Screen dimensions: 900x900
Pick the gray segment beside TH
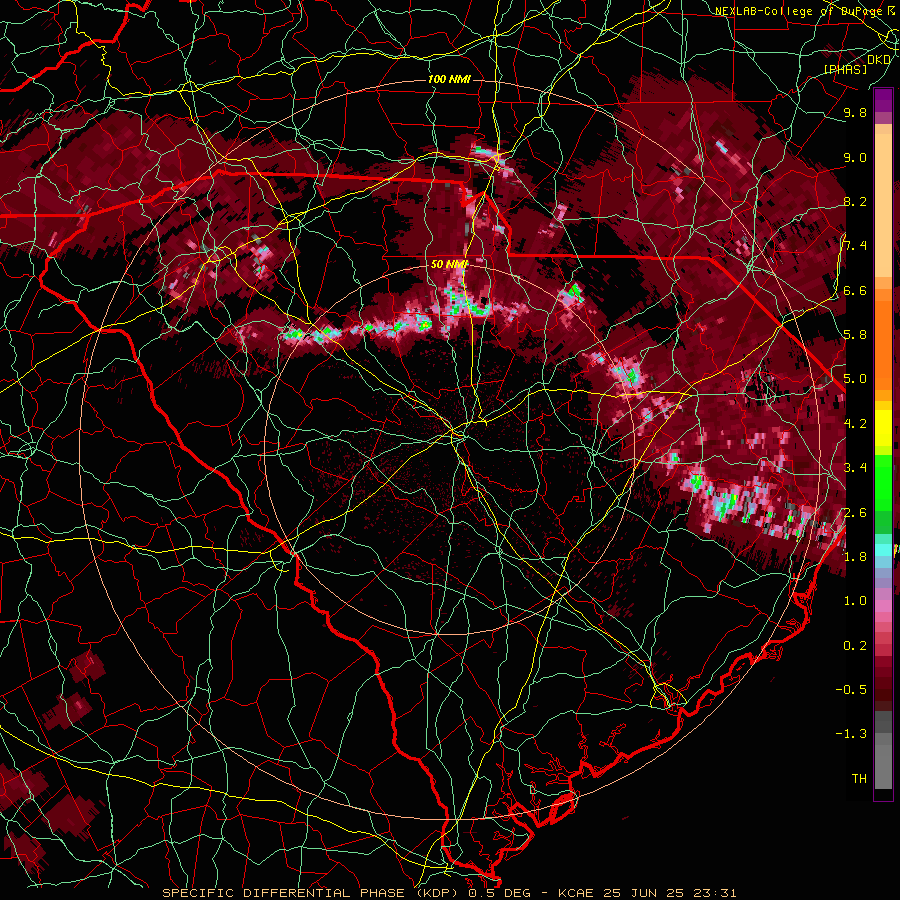[x=883, y=767]
